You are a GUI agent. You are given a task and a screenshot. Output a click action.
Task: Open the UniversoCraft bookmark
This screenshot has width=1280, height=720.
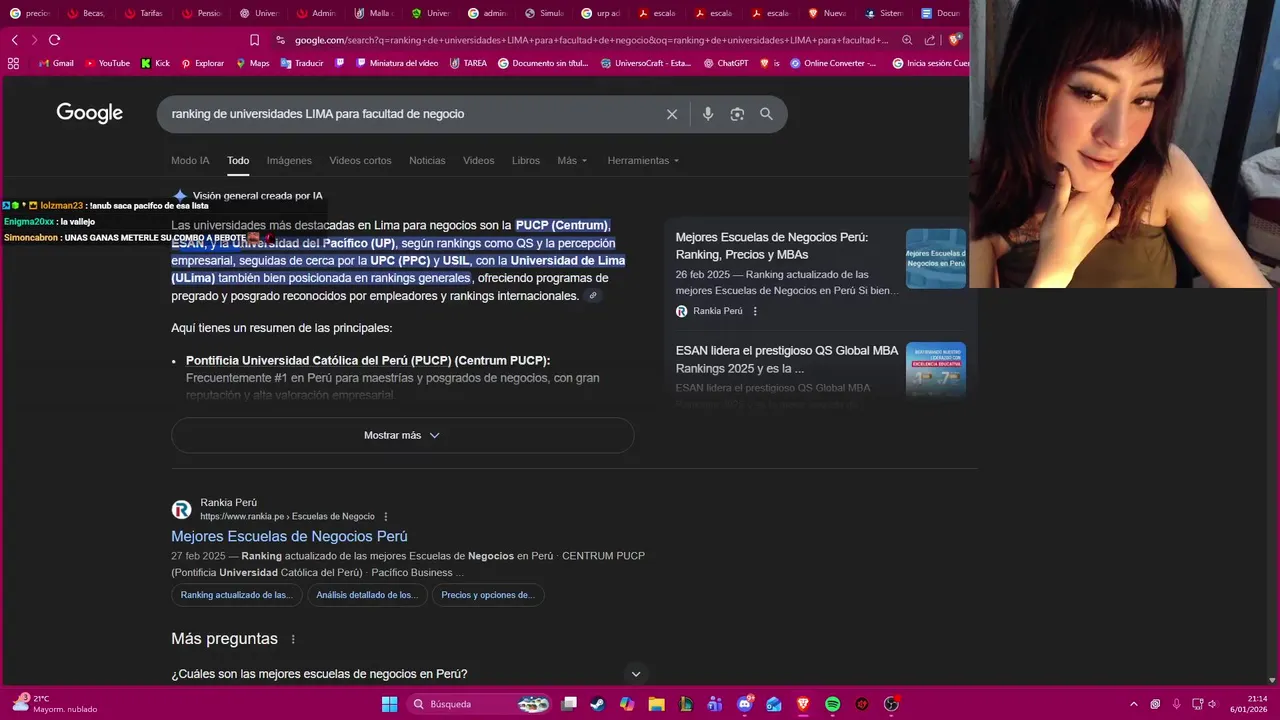pos(646,63)
